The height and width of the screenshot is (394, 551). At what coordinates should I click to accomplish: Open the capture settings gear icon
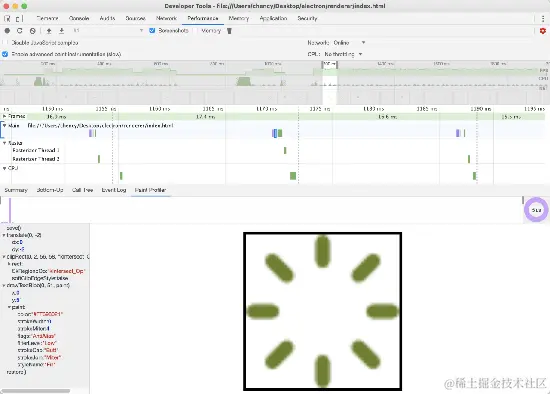543,31
